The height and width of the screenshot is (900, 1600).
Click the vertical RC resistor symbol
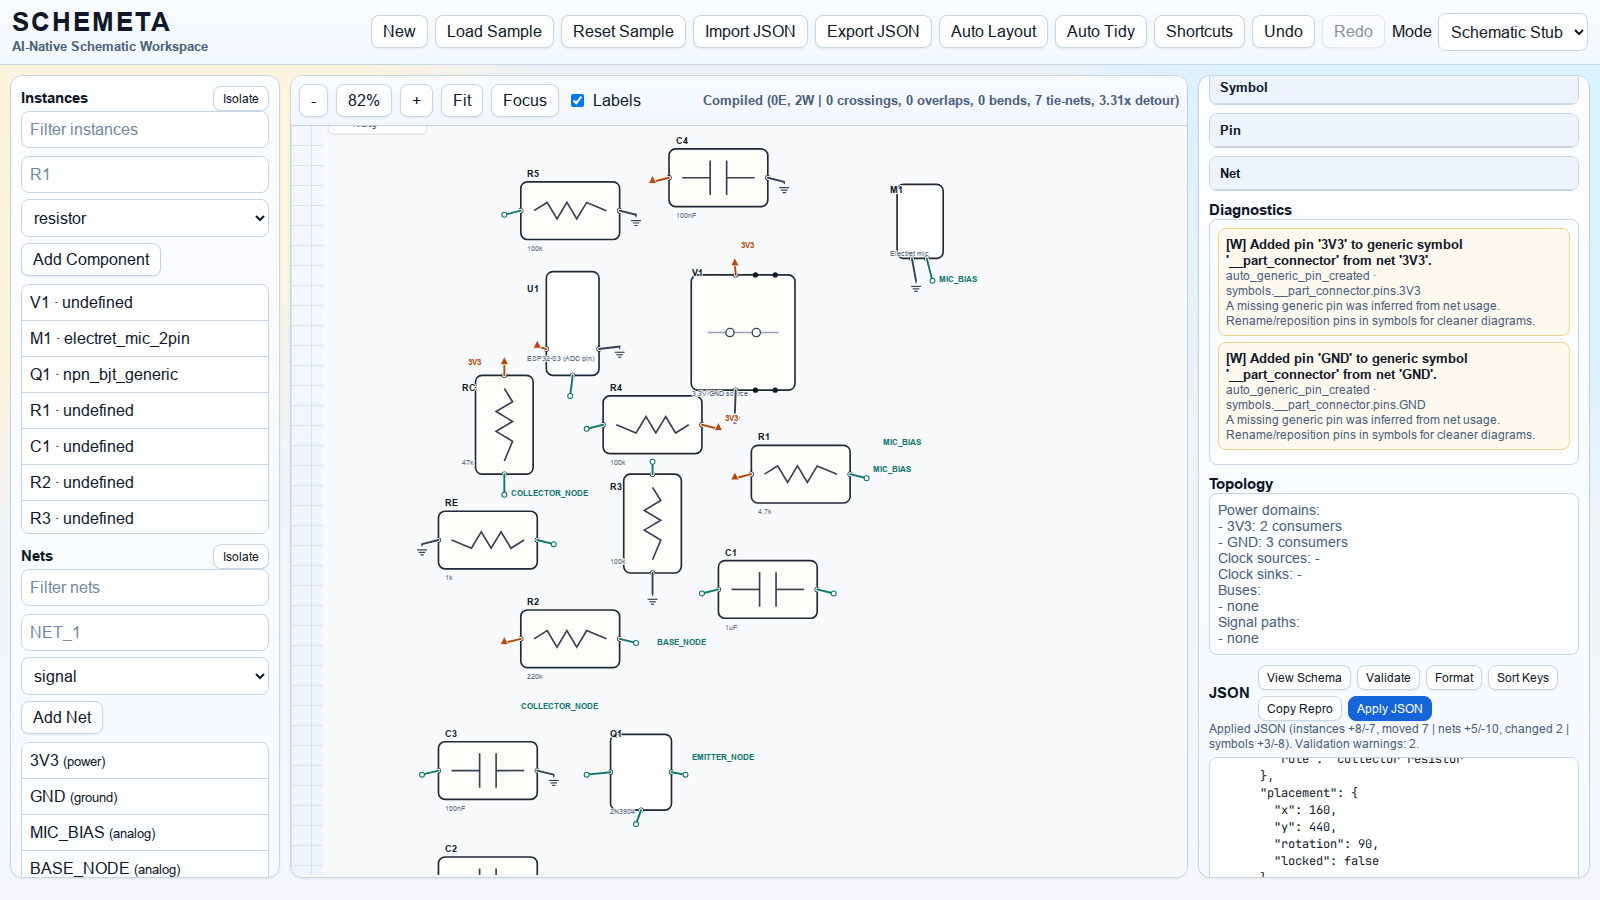pyautogui.click(x=504, y=424)
